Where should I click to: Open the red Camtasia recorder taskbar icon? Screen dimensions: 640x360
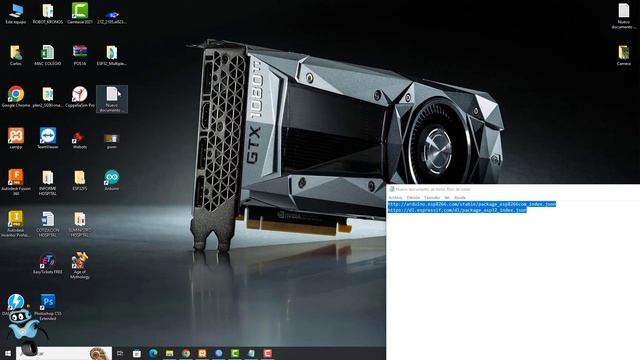[267, 353]
